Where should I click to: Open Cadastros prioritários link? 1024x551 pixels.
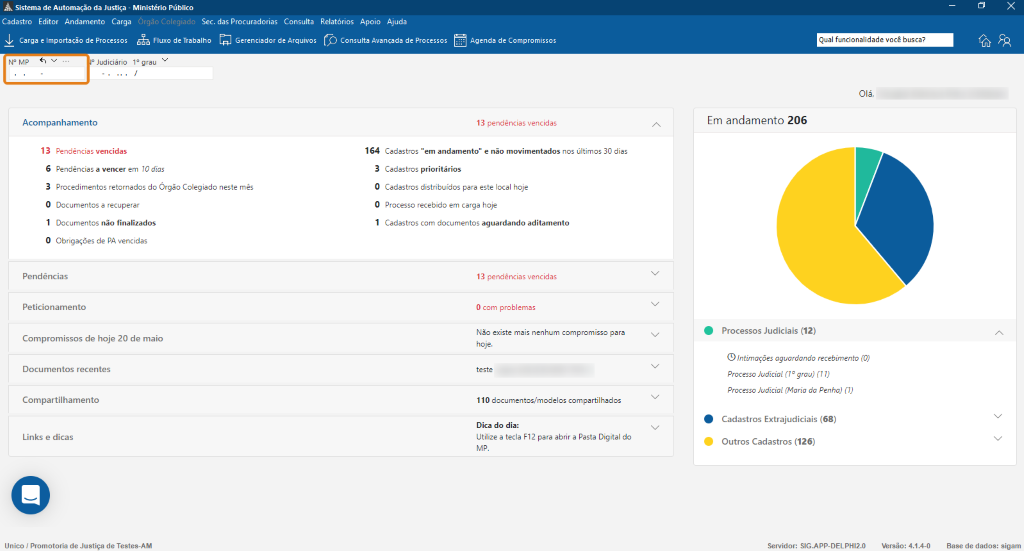(423, 169)
